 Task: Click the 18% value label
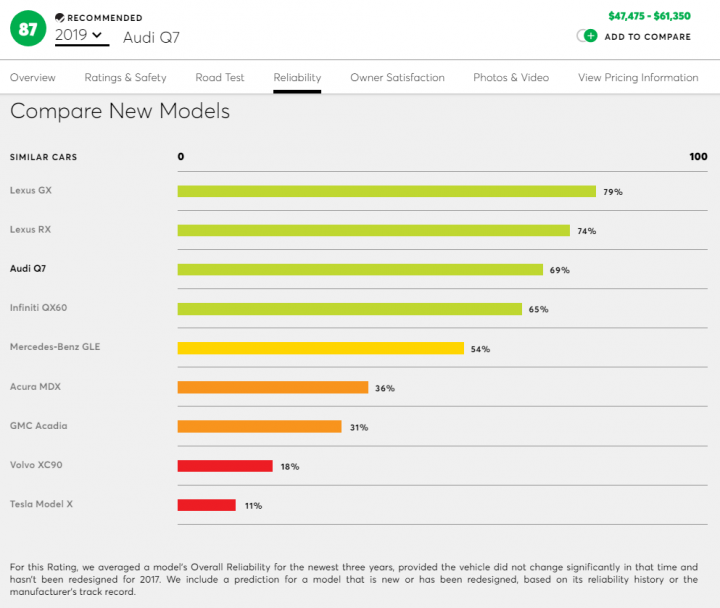point(290,467)
